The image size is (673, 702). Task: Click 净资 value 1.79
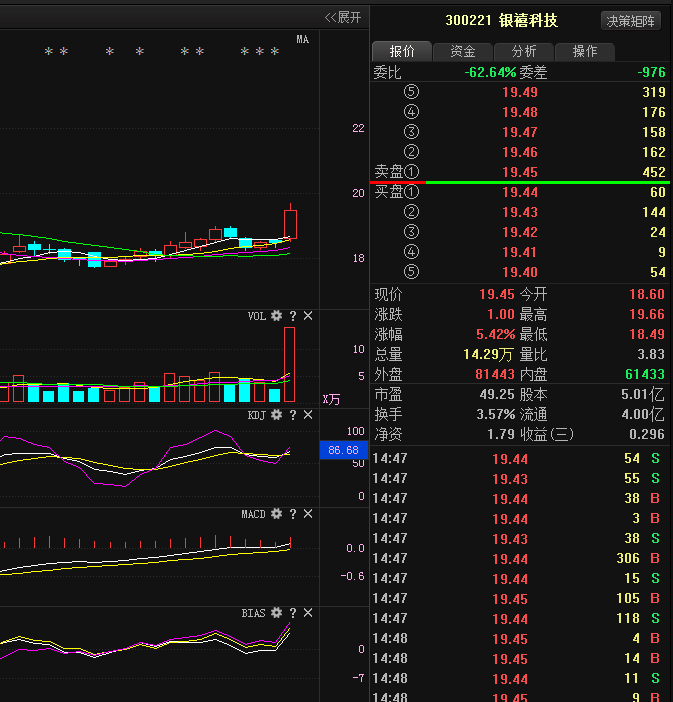coord(501,434)
